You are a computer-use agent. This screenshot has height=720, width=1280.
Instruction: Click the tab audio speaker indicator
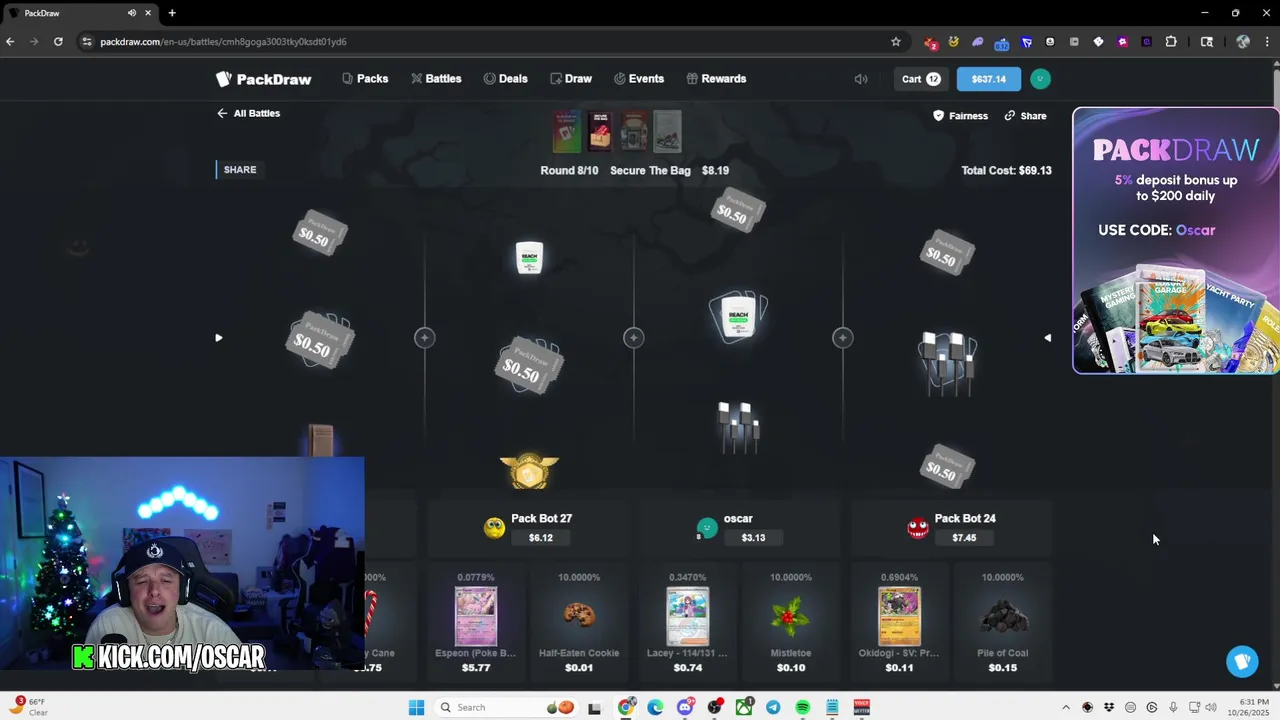coord(132,13)
